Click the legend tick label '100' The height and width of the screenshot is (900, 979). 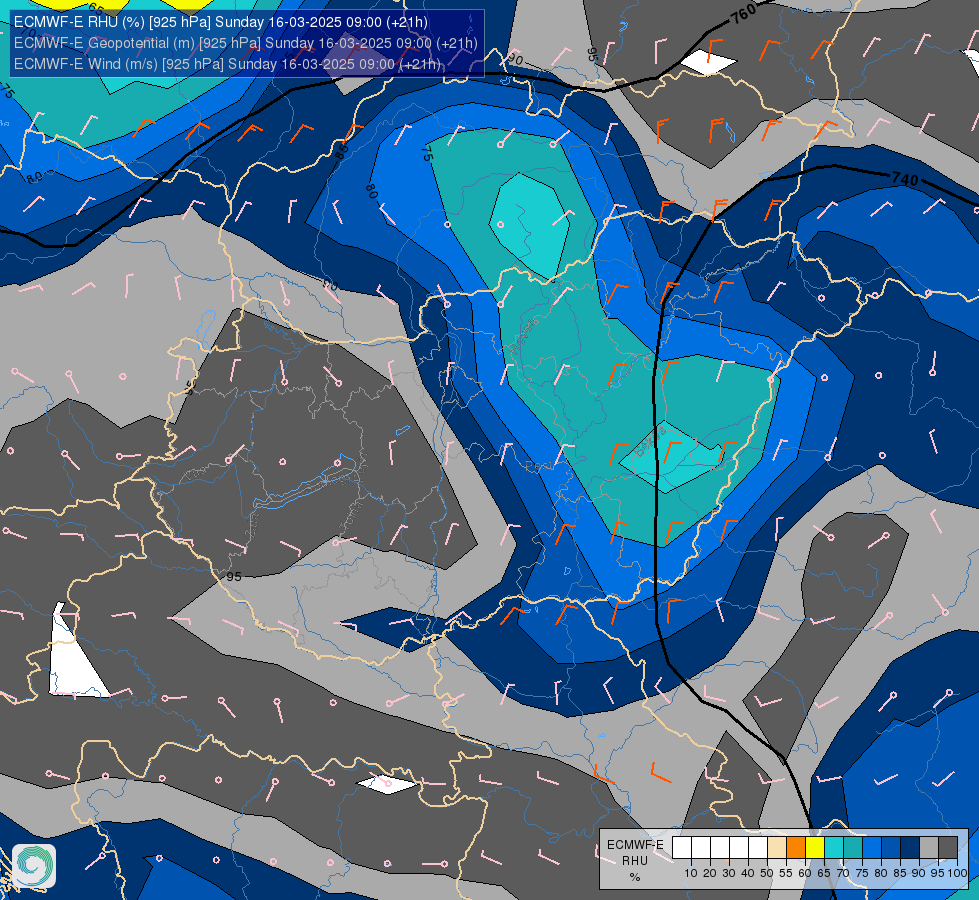958,873
